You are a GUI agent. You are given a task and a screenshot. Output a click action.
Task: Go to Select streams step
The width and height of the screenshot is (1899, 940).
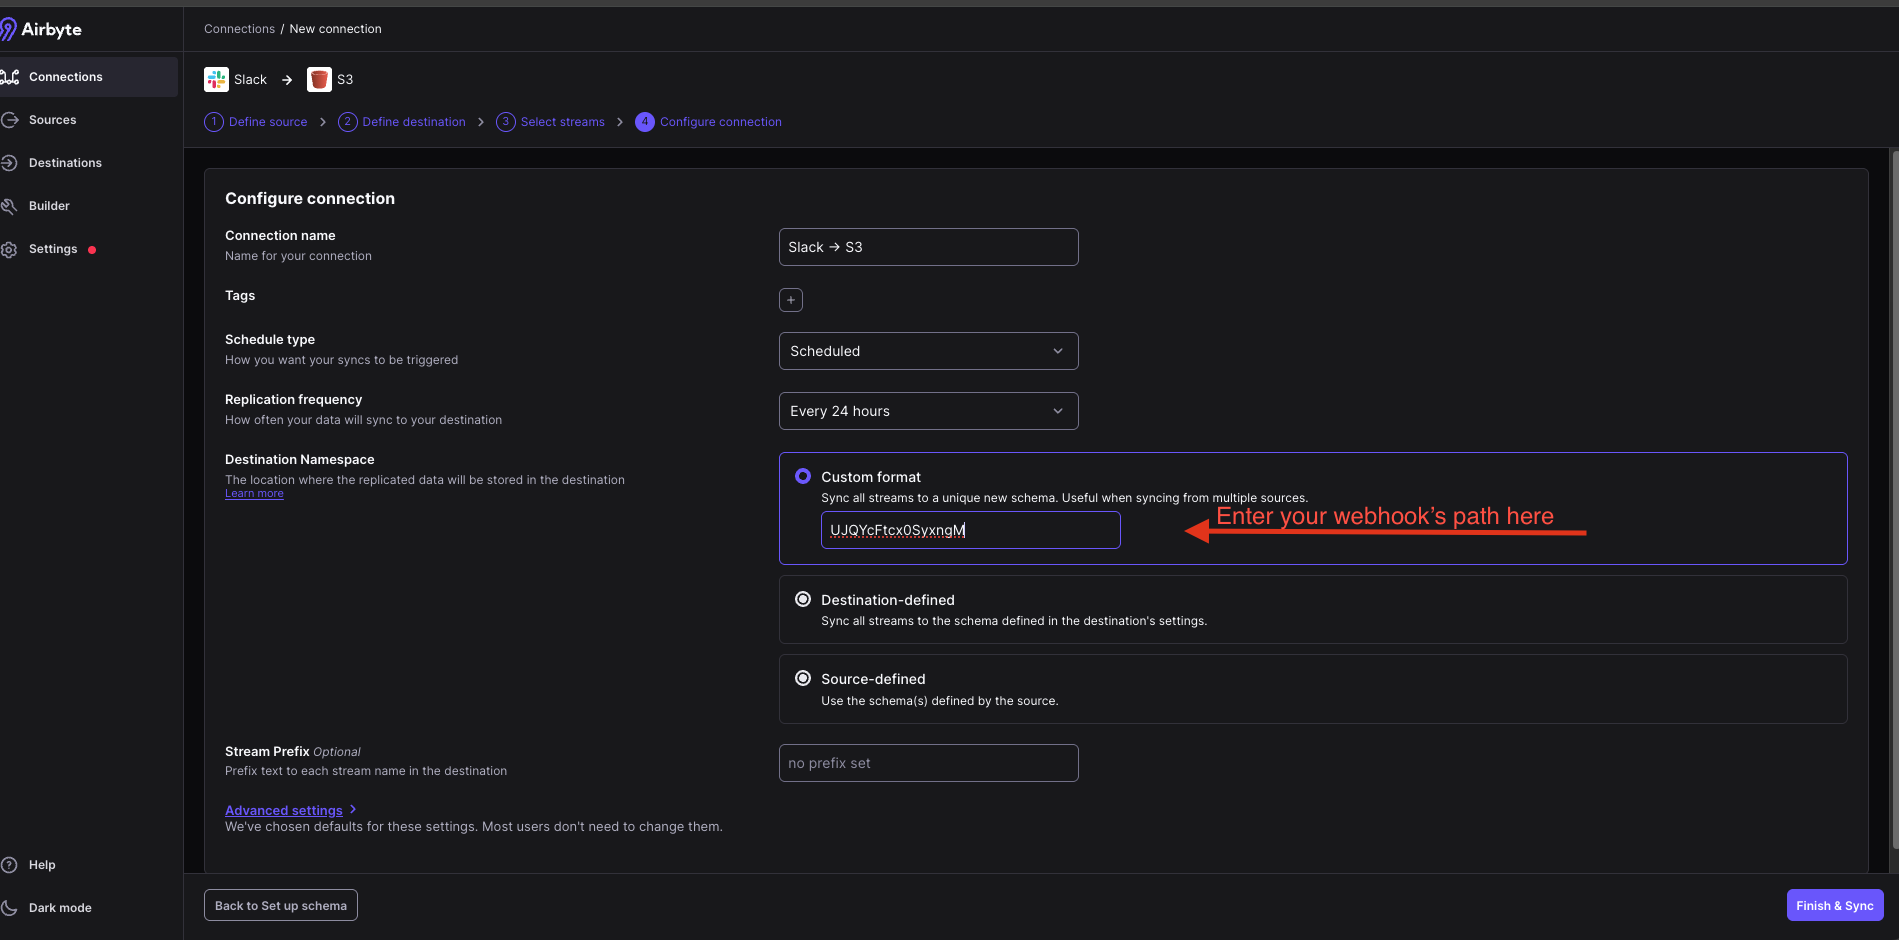[x=562, y=122]
